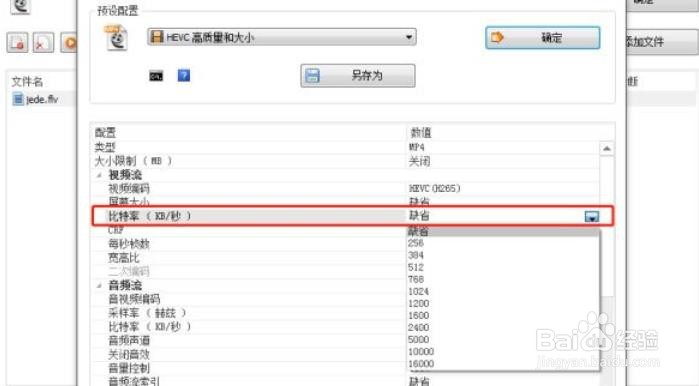Click the red-X file icon in background window toolbar

click(43, 43)
